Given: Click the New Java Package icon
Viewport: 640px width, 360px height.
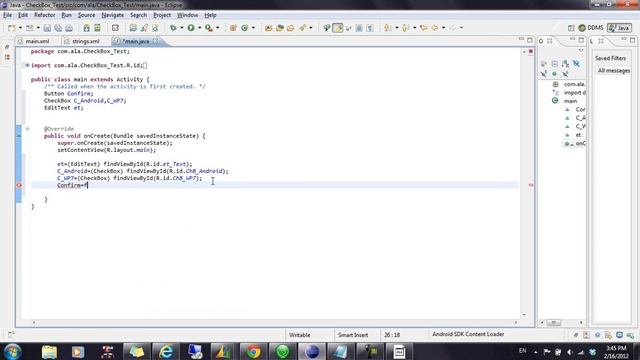Looking at the screenshot, I should [x=233, y=28].
